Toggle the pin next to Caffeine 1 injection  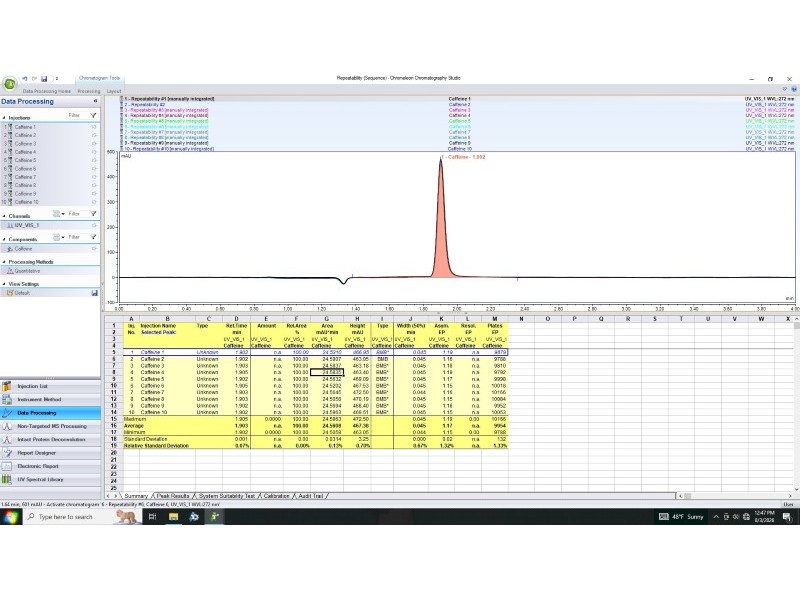coord(94,127)
